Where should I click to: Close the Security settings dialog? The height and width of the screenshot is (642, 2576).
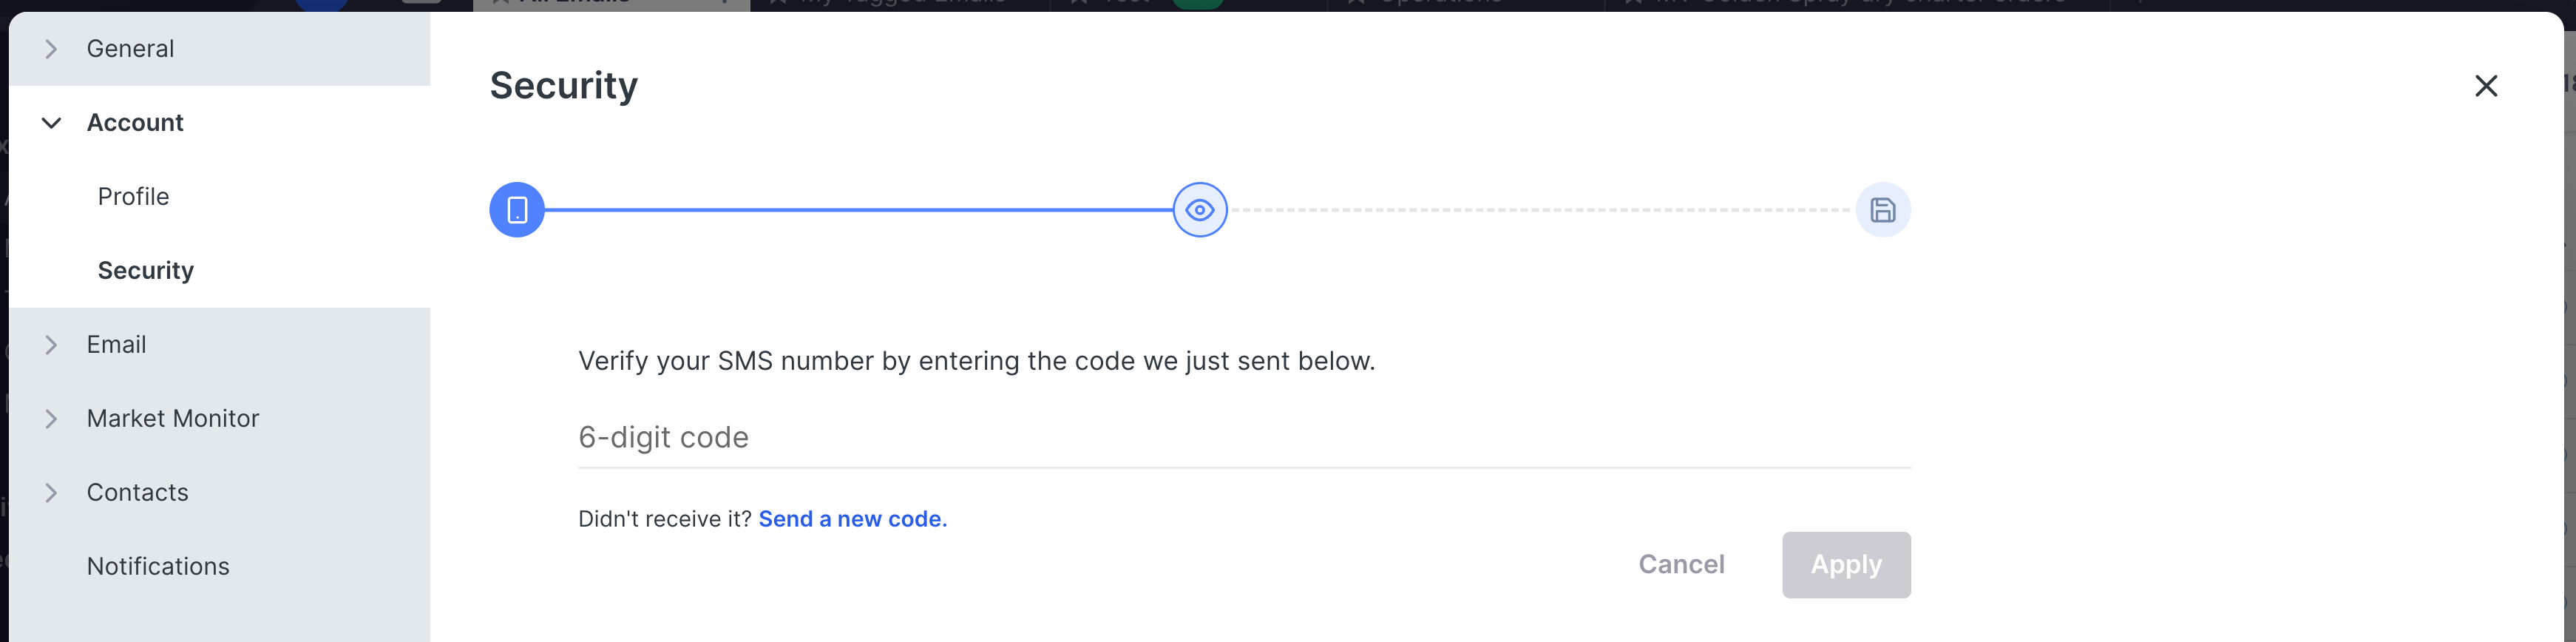2485,86
